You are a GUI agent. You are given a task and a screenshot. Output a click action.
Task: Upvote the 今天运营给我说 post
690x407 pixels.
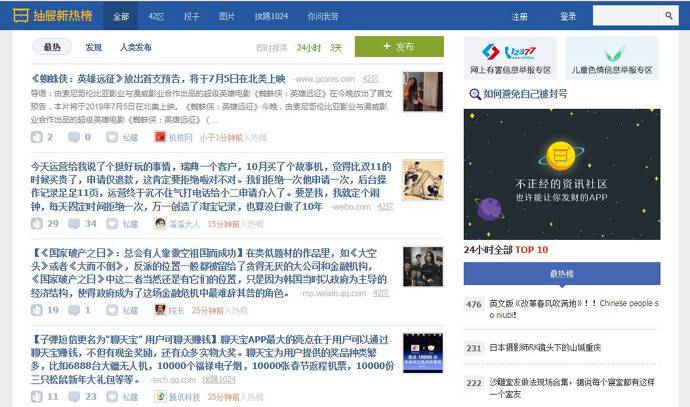coord(37,224)
